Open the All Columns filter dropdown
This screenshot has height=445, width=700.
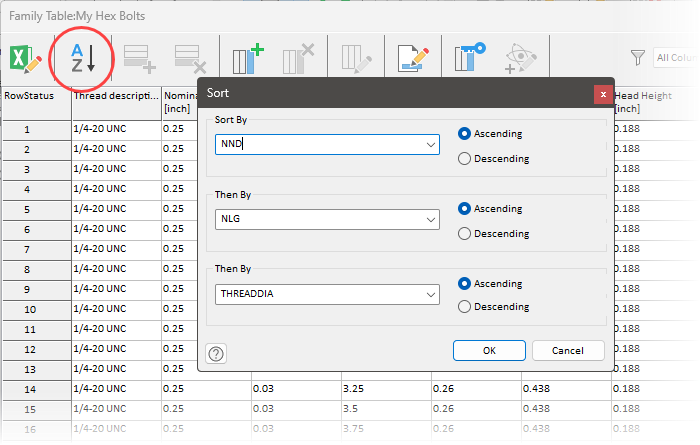click(x=676, y=58)
